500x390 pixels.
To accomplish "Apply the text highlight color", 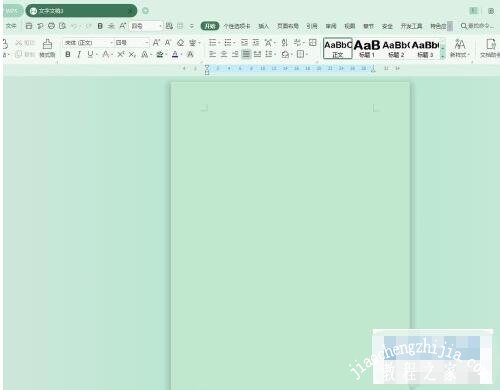I will tap(160, 54).
